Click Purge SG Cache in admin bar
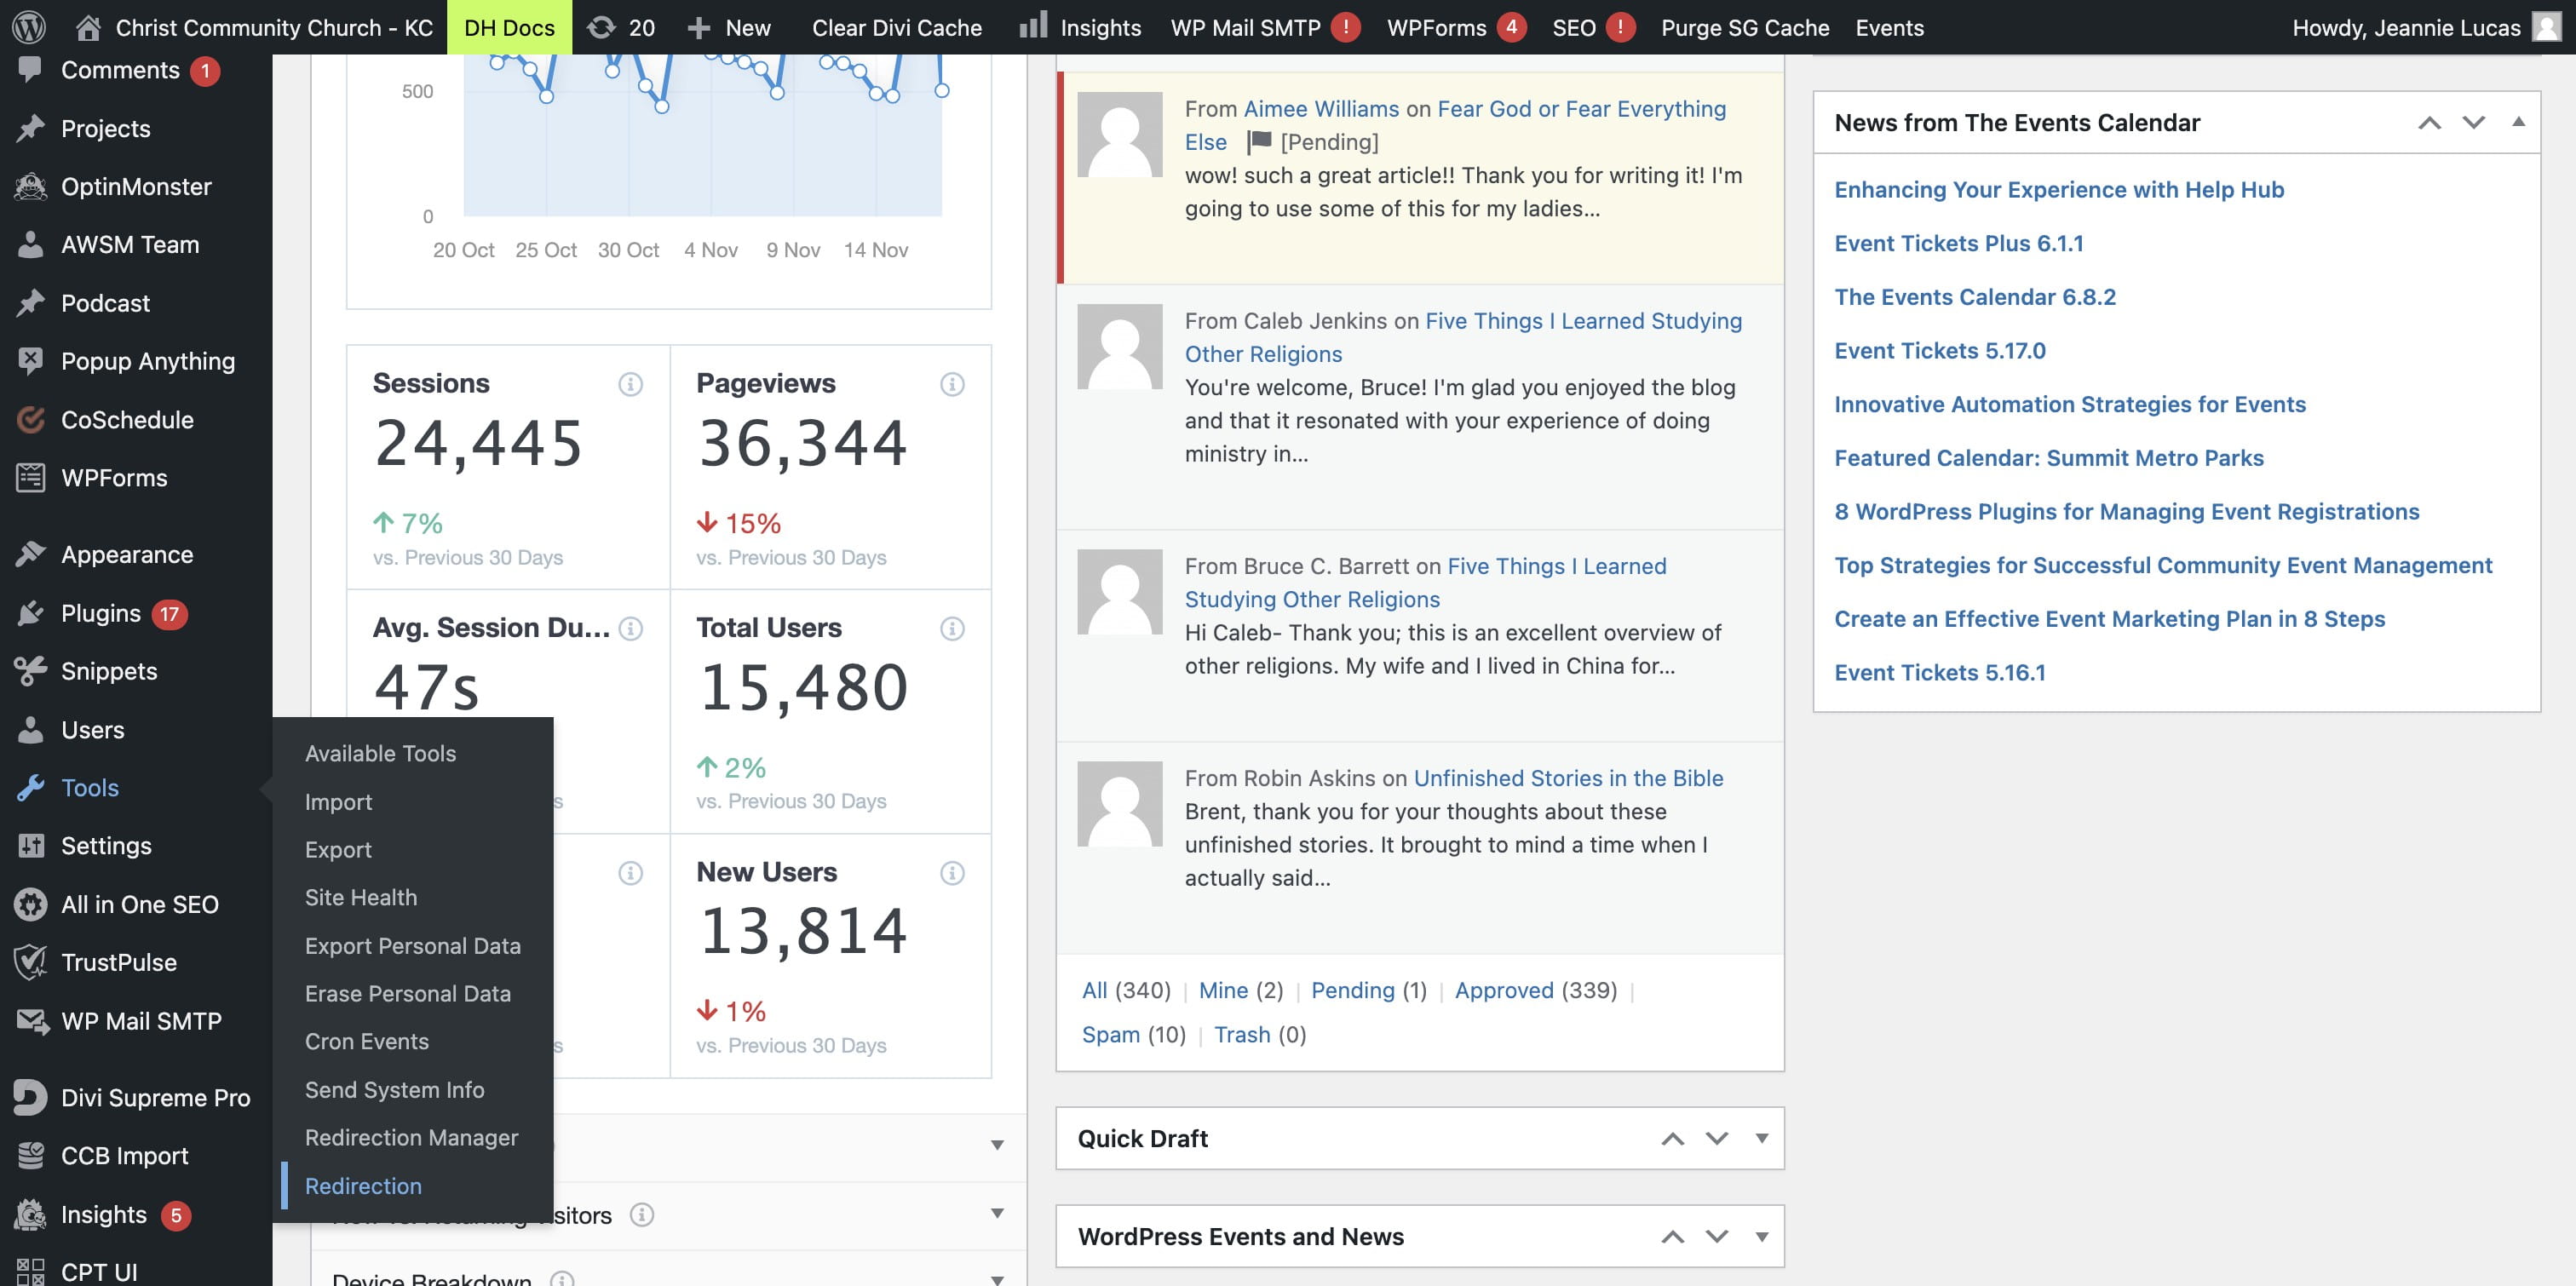Viewport: 2576px width, 1286px height. [1745, 27]
